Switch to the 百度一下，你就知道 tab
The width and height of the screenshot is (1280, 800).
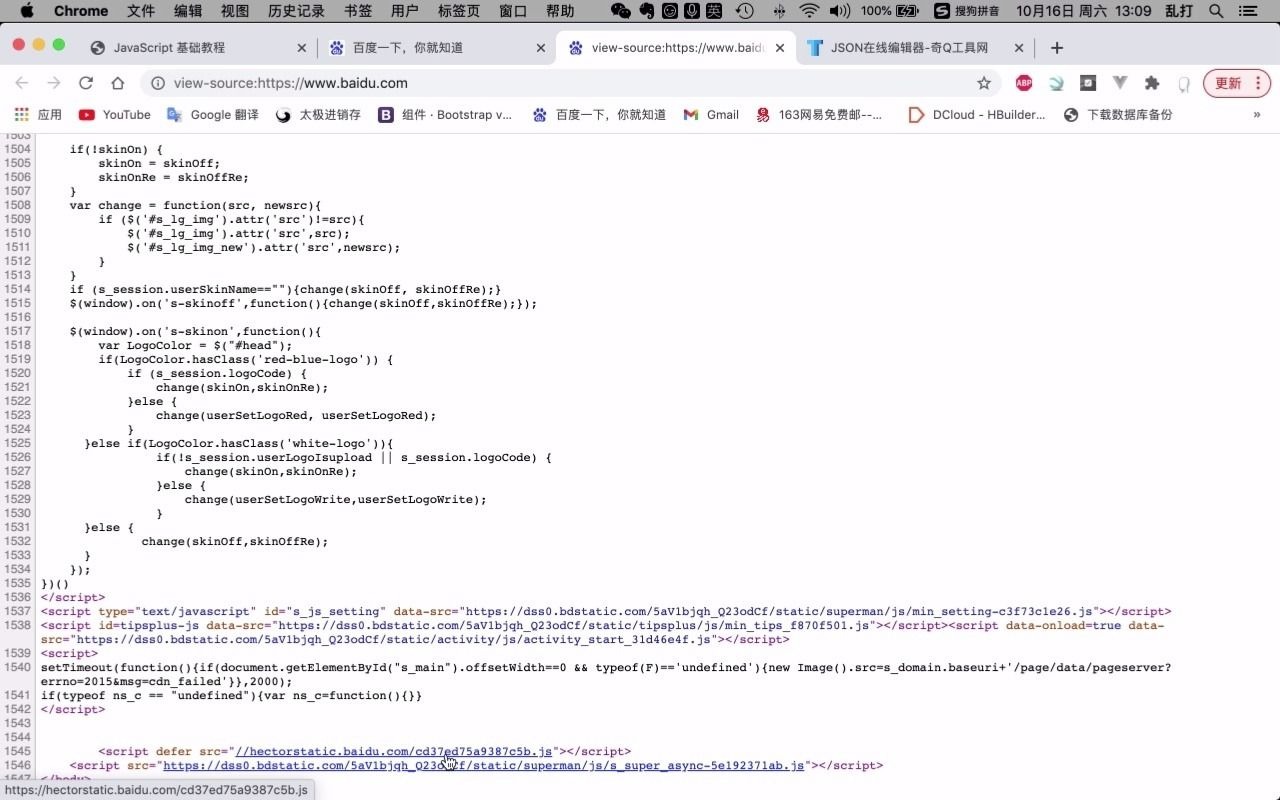pos(410,47)
